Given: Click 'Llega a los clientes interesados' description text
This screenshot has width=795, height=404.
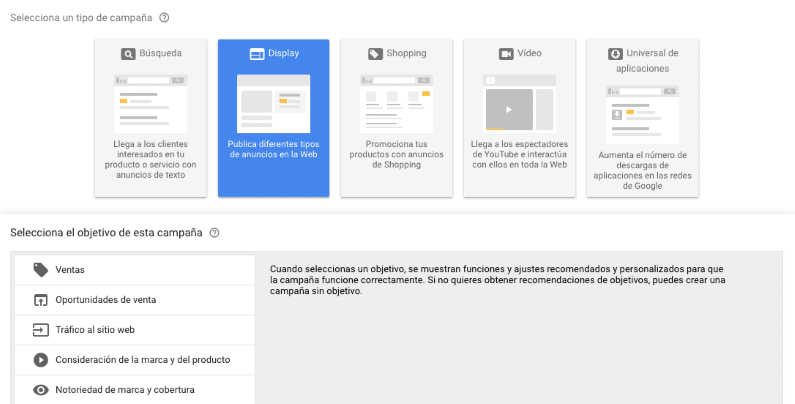Looking at the screenshot, I should coord(151,159).
